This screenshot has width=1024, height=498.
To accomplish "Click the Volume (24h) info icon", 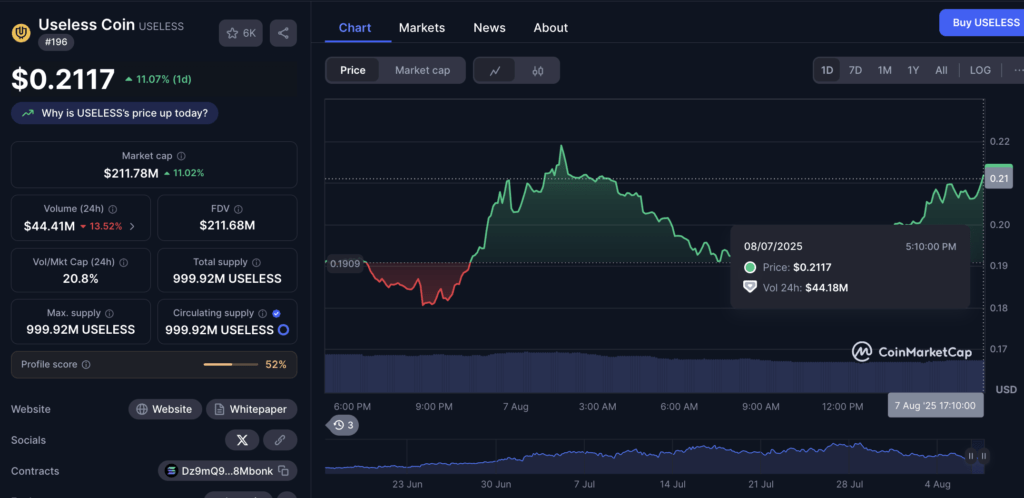I will tap(112, 210).
